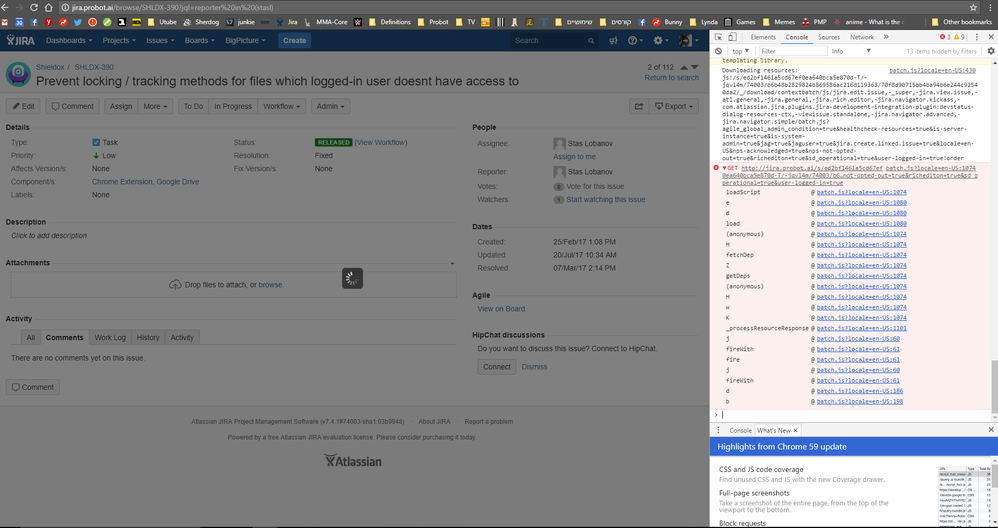Open the Info log level dropdown
Image resolution: width=998 pixels, height=528 pixels.
tap(851, 51)
